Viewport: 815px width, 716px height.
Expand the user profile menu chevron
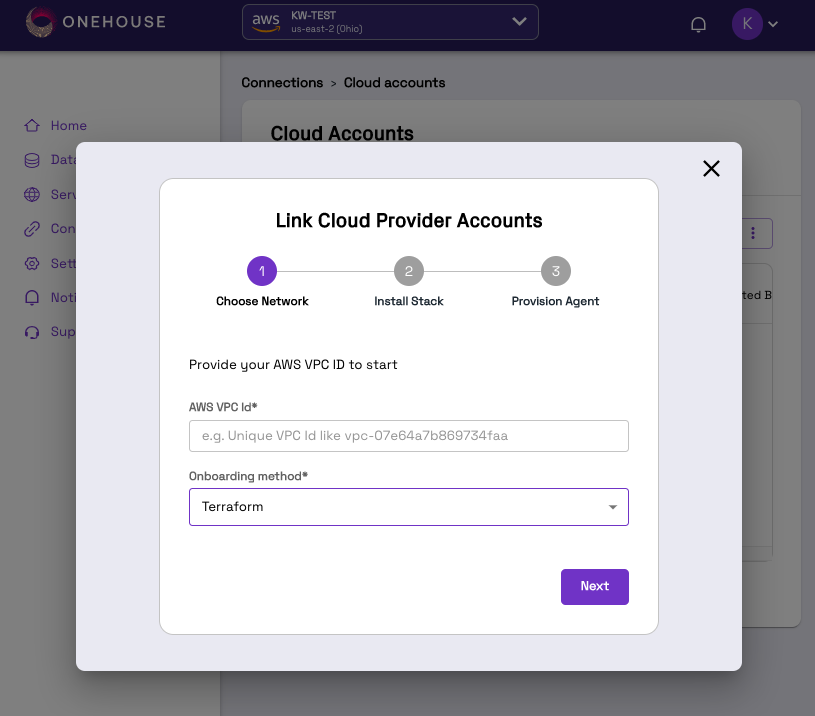[x=771, y=23]
